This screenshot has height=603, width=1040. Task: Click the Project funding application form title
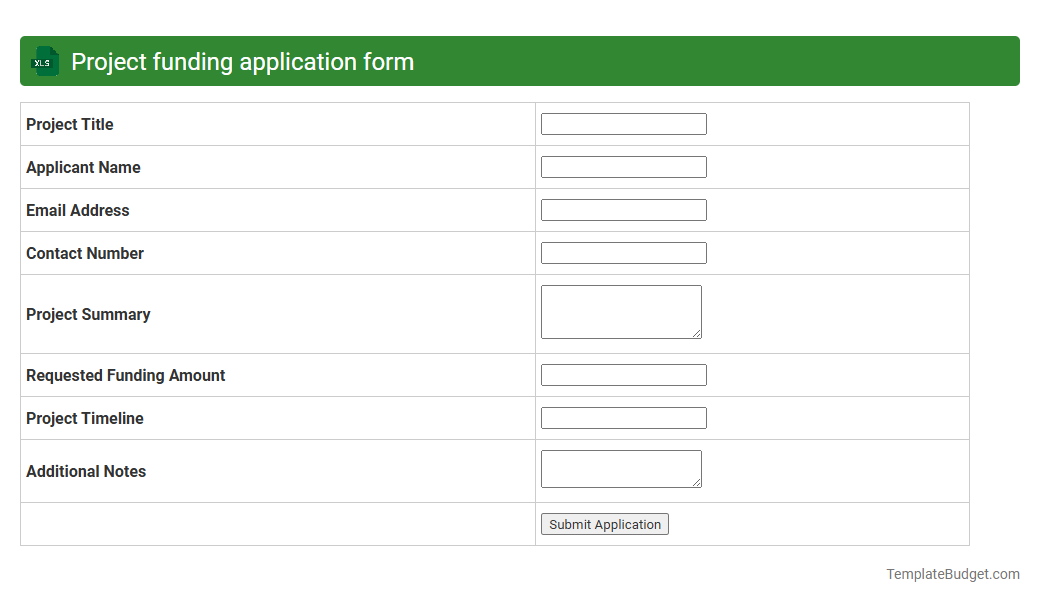[x=240, y=61]
